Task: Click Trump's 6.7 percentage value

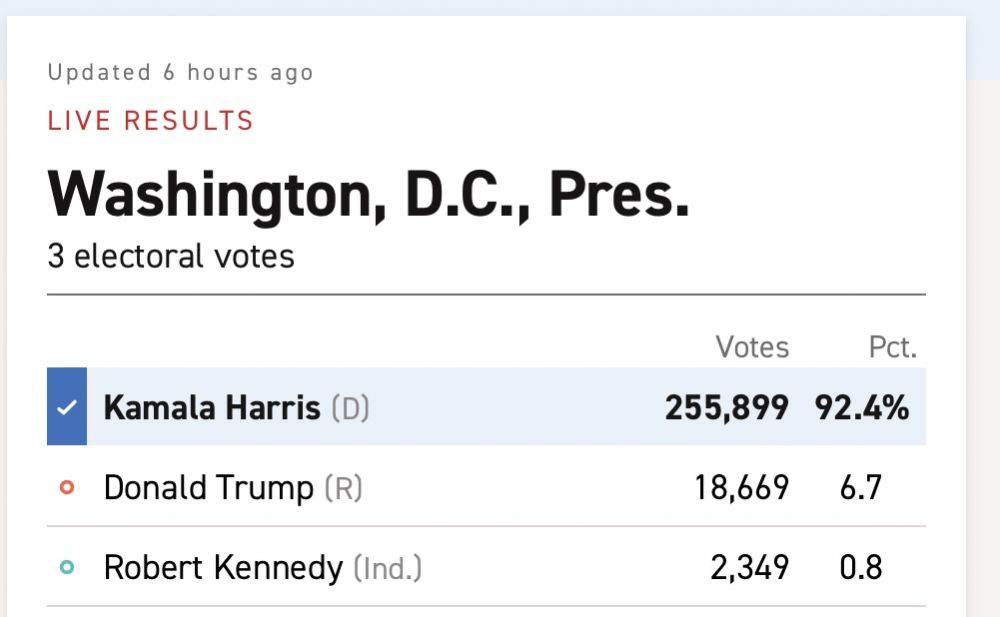Action: click(x=861, y=488)
